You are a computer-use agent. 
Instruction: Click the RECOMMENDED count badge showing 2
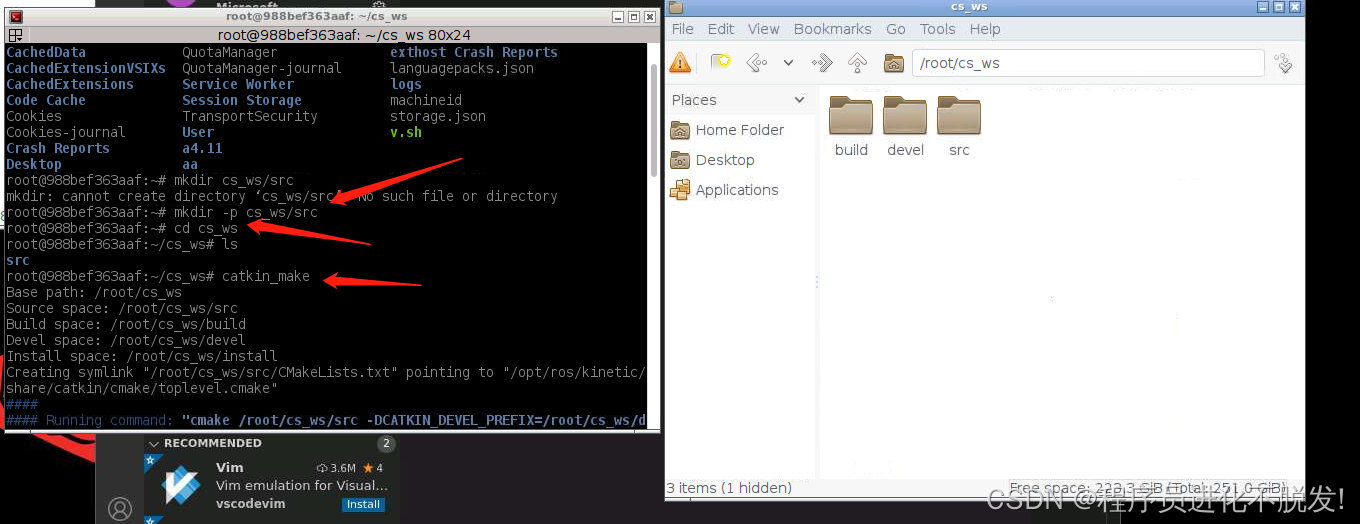386,443
